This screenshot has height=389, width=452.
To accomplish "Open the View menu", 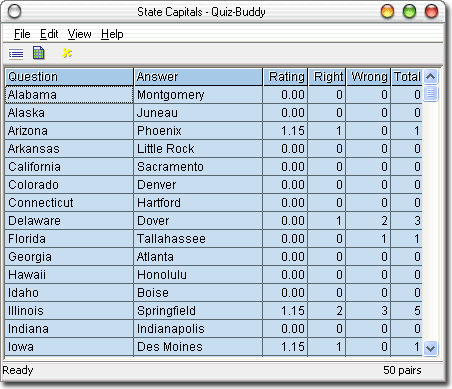I will [79, 34].
